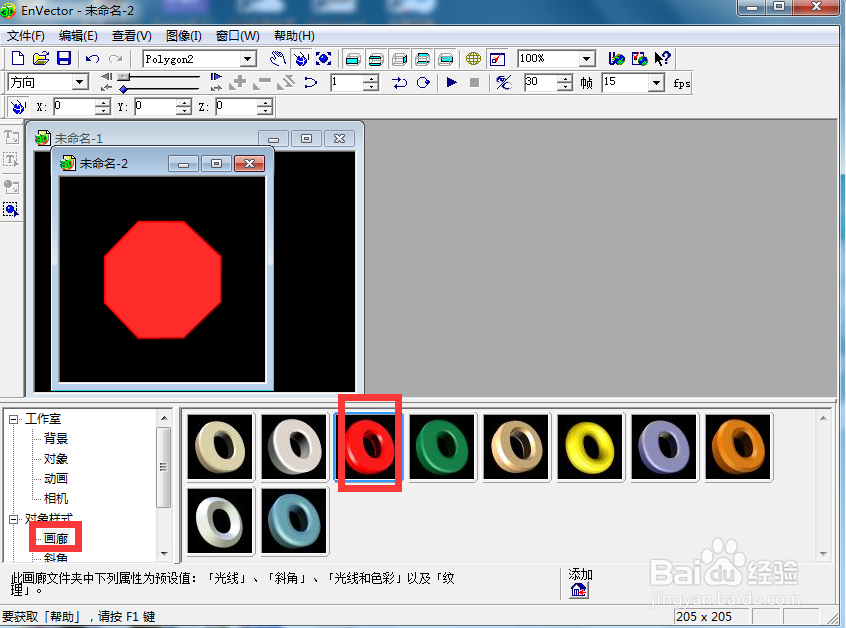This screenshot has height=628, width=846.
Task: Open the second web globe icon
Action: (x=639, y=58)
